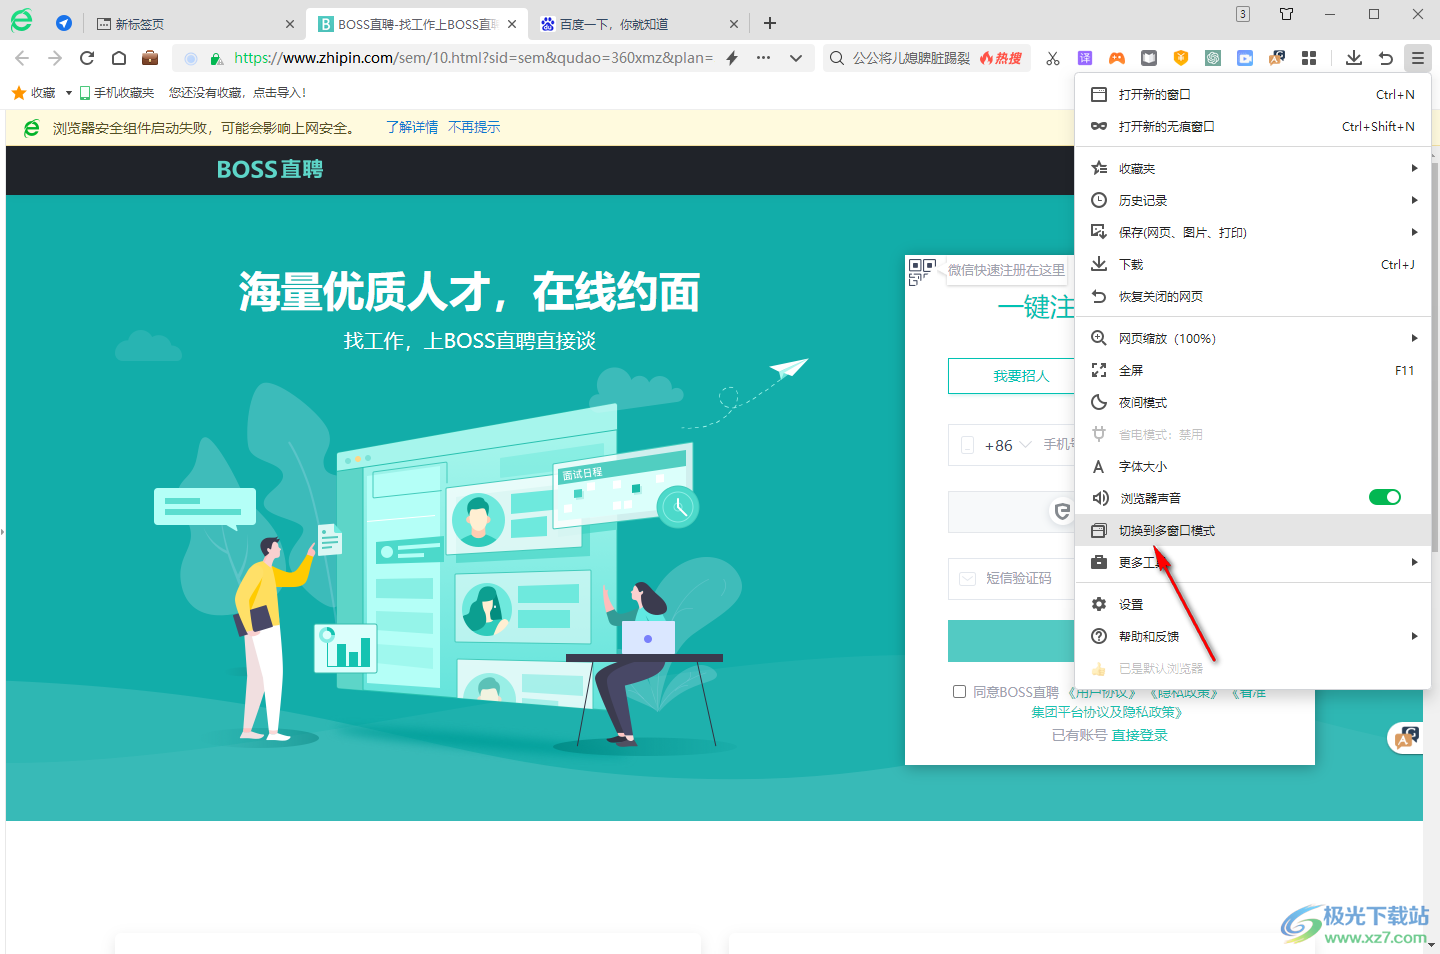Expand the 保存(网页、图片、打印) submenu

[1253, 232]
